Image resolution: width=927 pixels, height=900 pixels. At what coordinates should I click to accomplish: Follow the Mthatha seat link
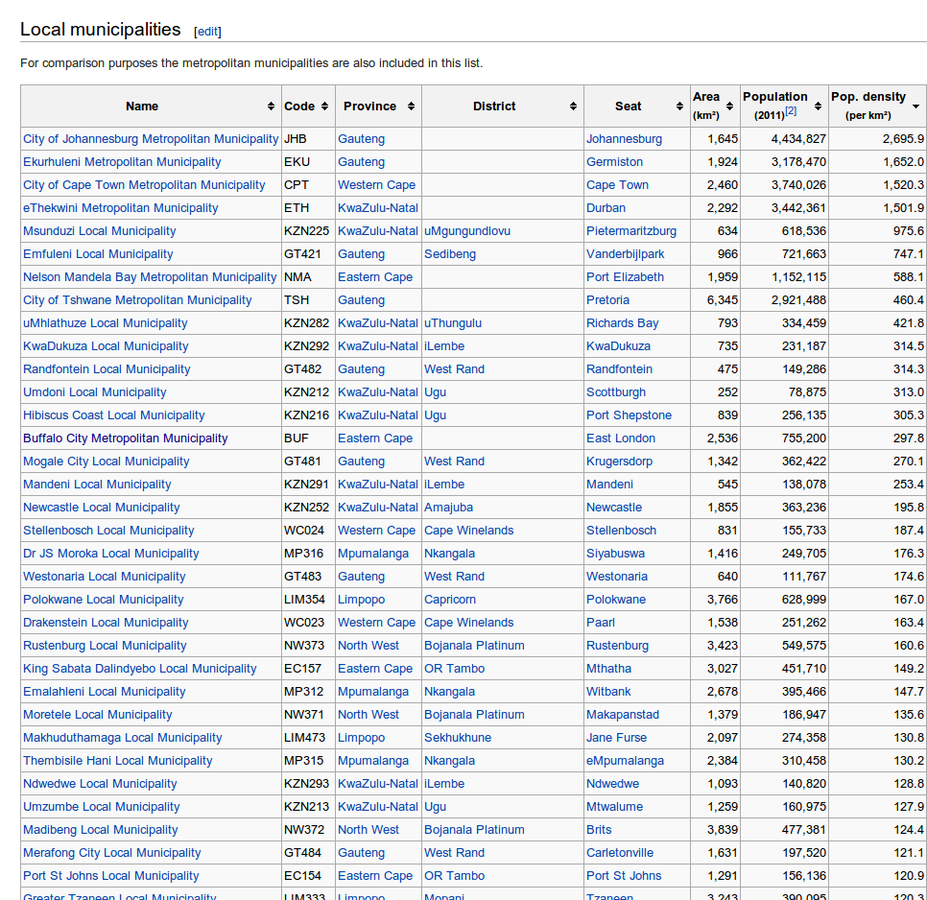609,669
